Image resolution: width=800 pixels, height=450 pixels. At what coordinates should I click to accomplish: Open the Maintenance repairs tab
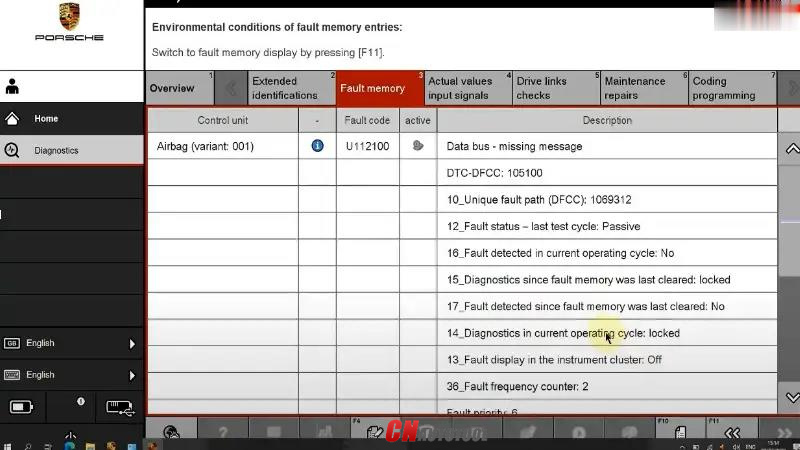tap(644, 88)
